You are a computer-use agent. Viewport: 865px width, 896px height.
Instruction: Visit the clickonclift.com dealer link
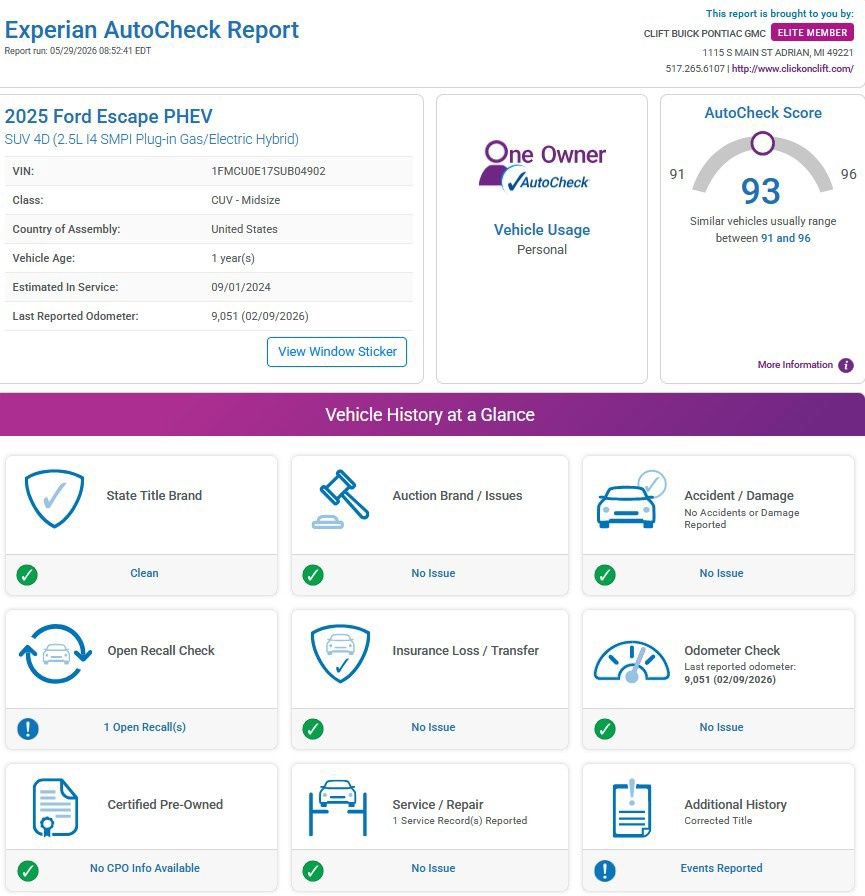pyautogui.click(x=792, y=69)
